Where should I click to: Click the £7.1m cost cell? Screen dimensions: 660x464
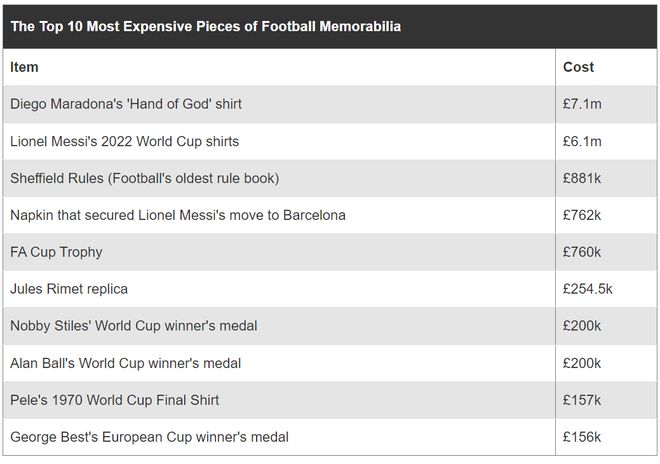point(582,104)
